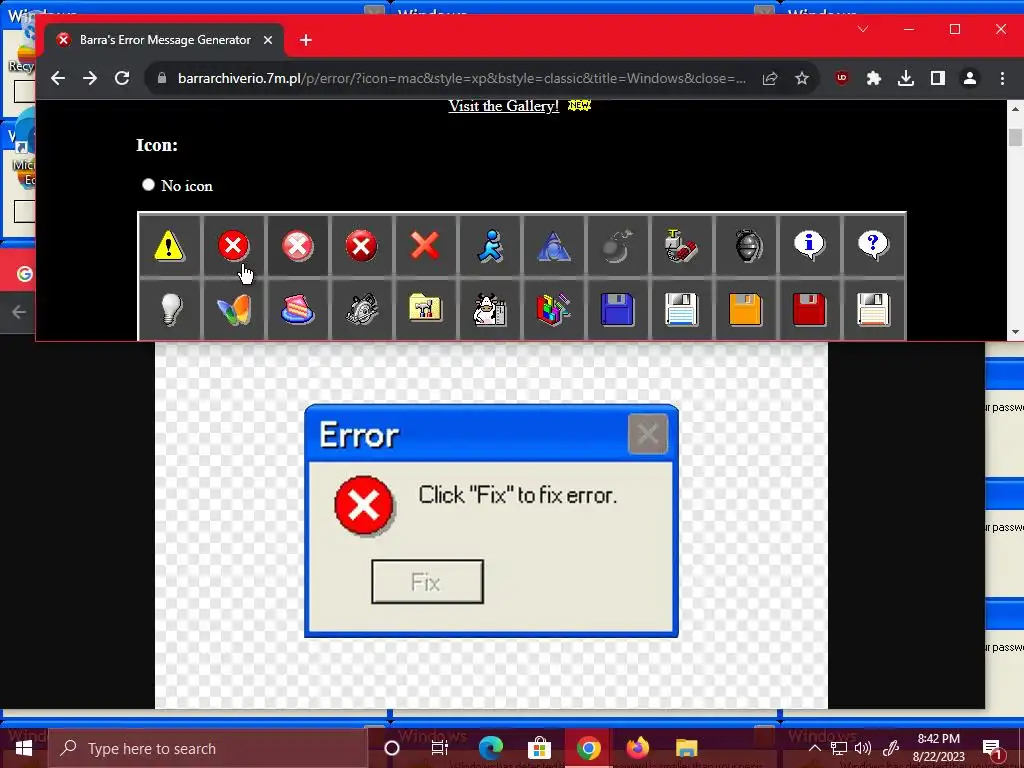
Task: Click the X on the Error preview dialog
Action: click(647, 434)
